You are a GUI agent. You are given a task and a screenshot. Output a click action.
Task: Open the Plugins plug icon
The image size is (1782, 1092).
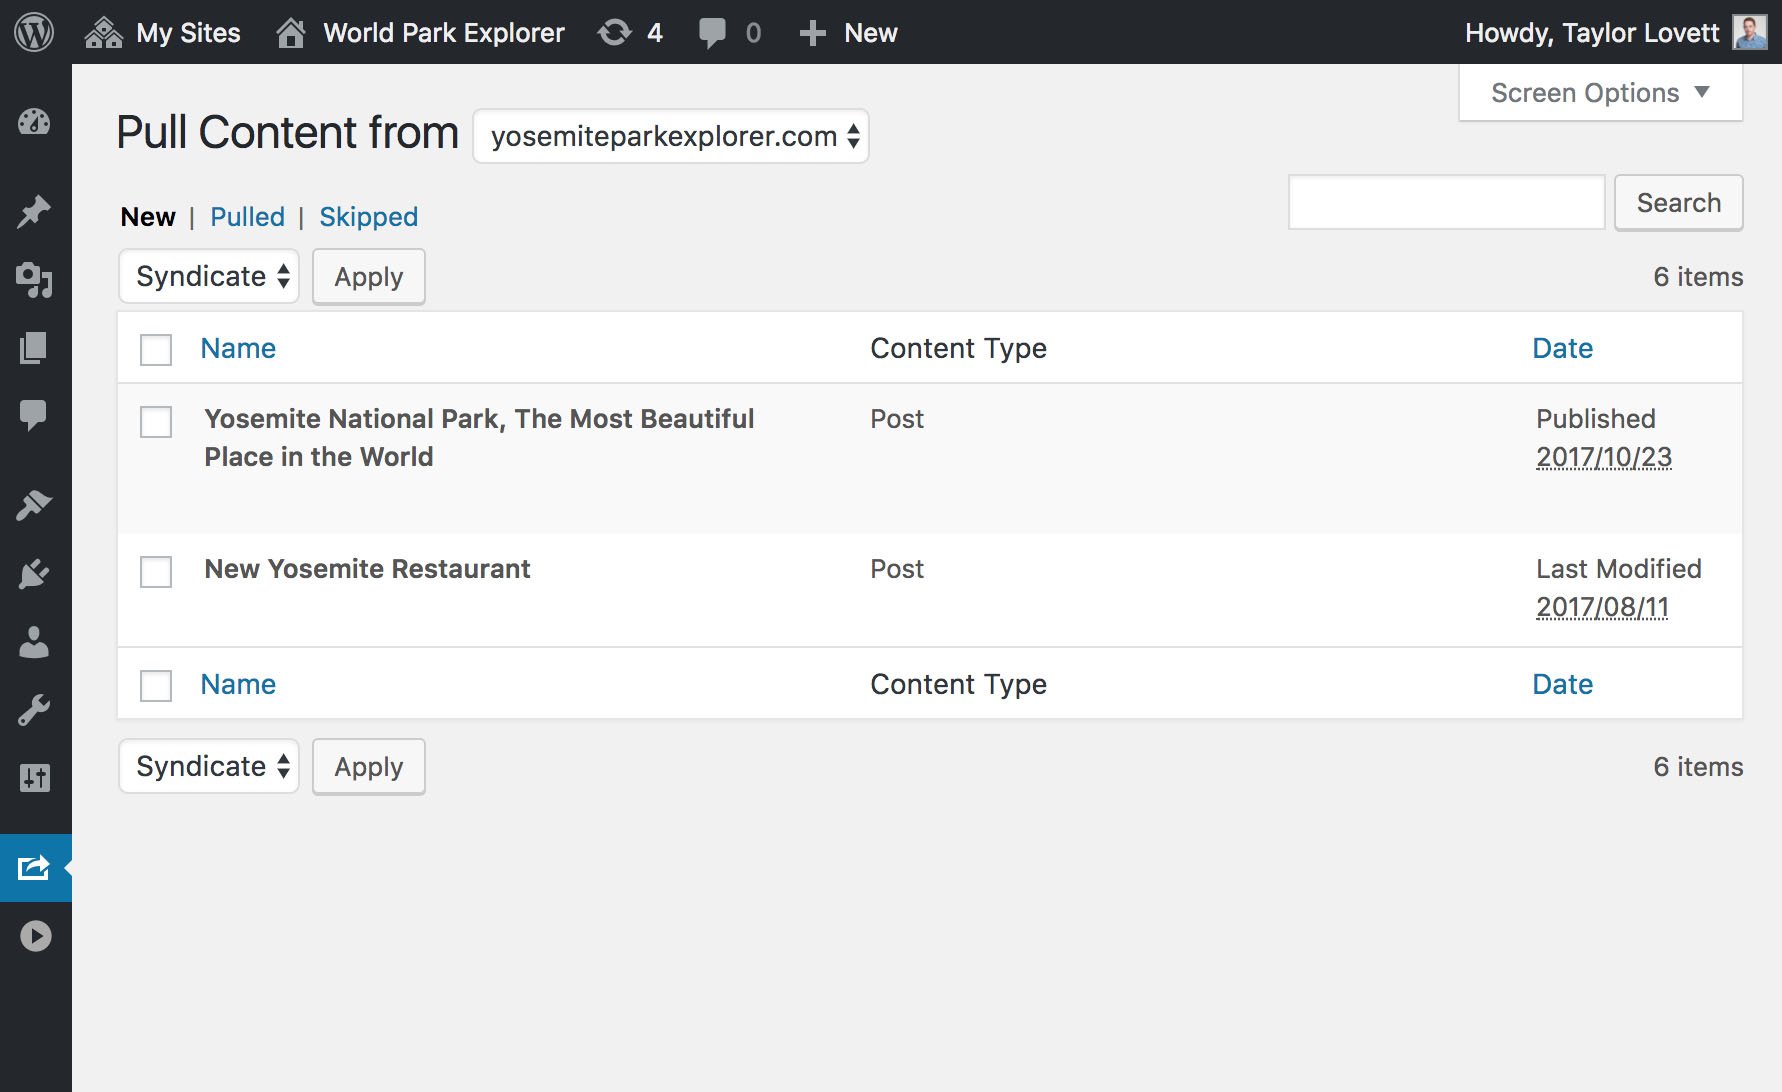click(x=34, y=574)
